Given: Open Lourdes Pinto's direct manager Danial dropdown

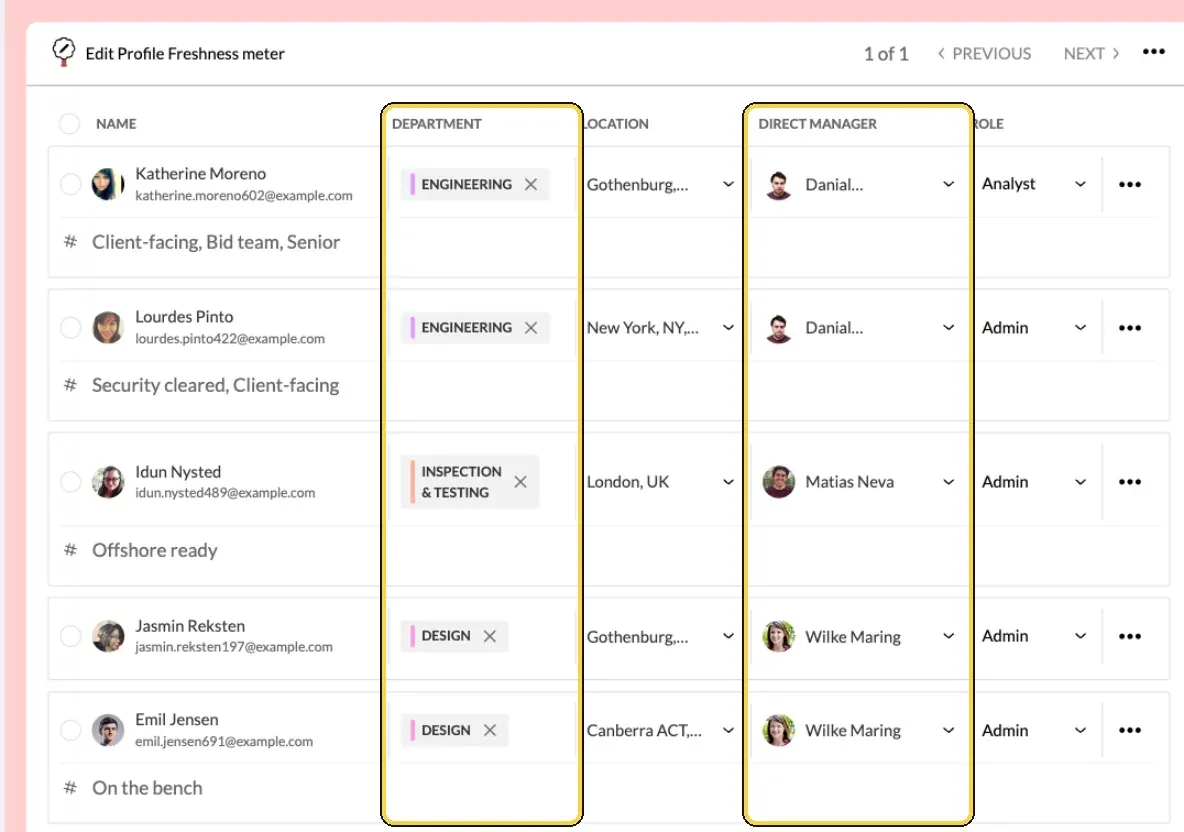Looking at the screenshot, I should (948, 328).
